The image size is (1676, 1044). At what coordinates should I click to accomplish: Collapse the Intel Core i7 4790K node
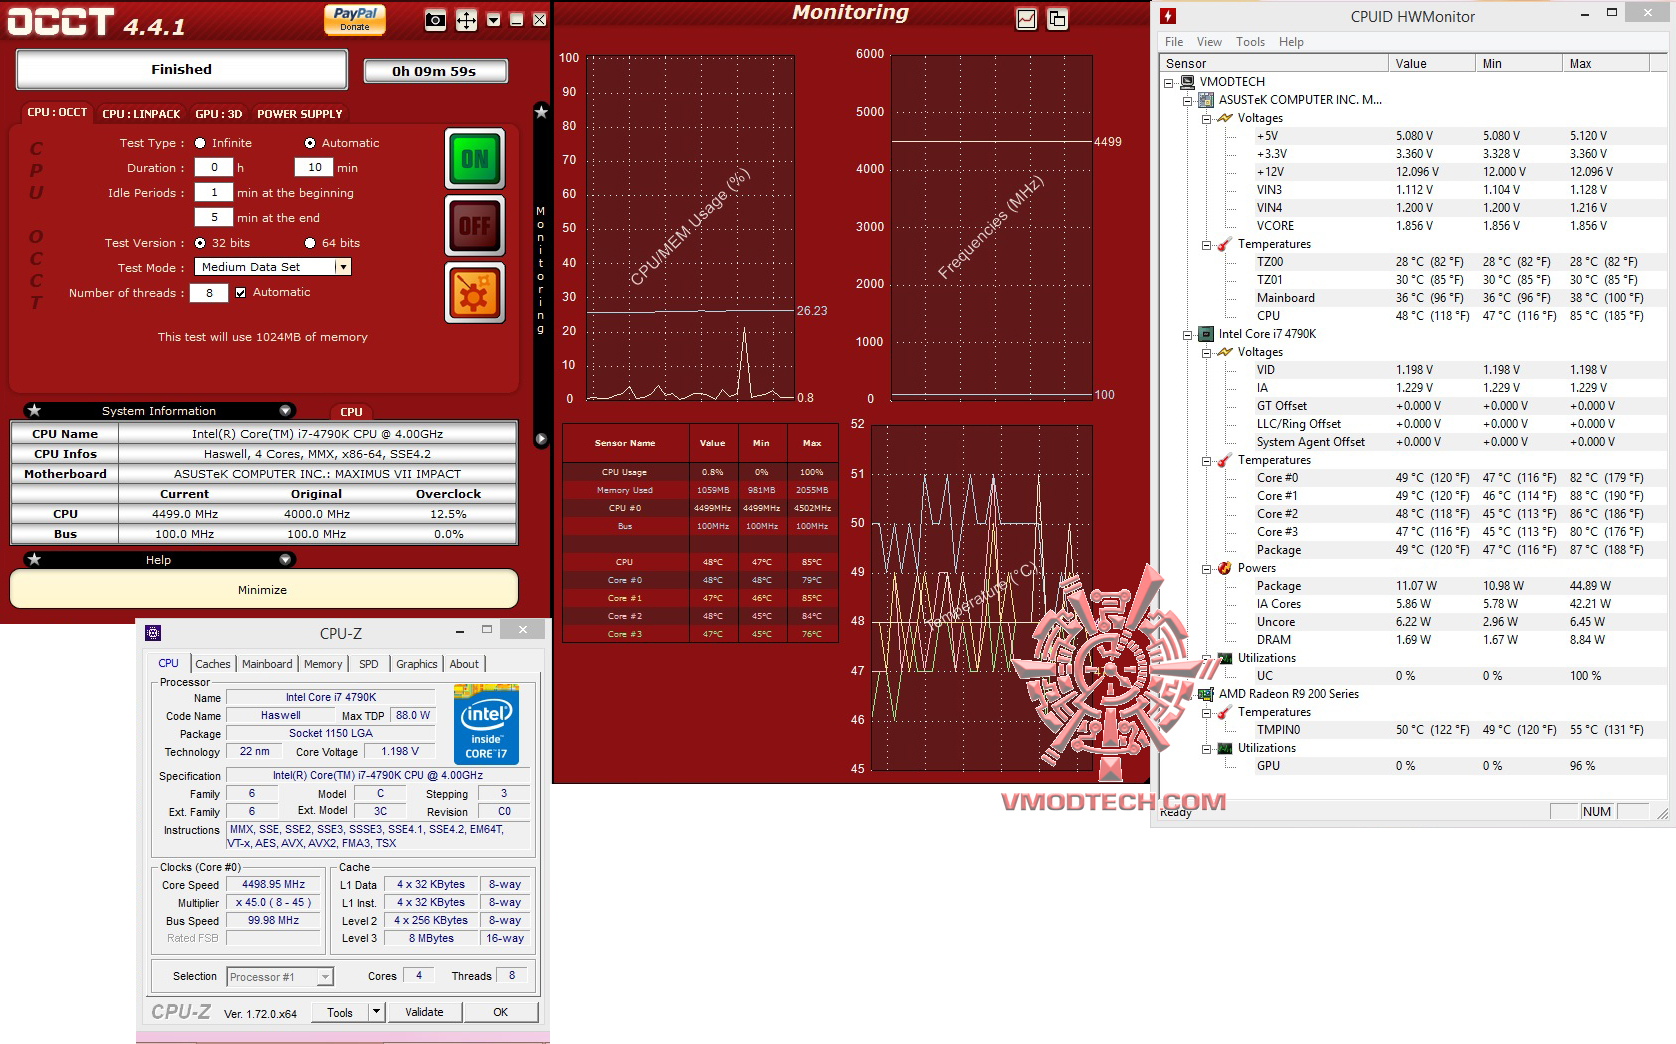[x=1187, y=334]
